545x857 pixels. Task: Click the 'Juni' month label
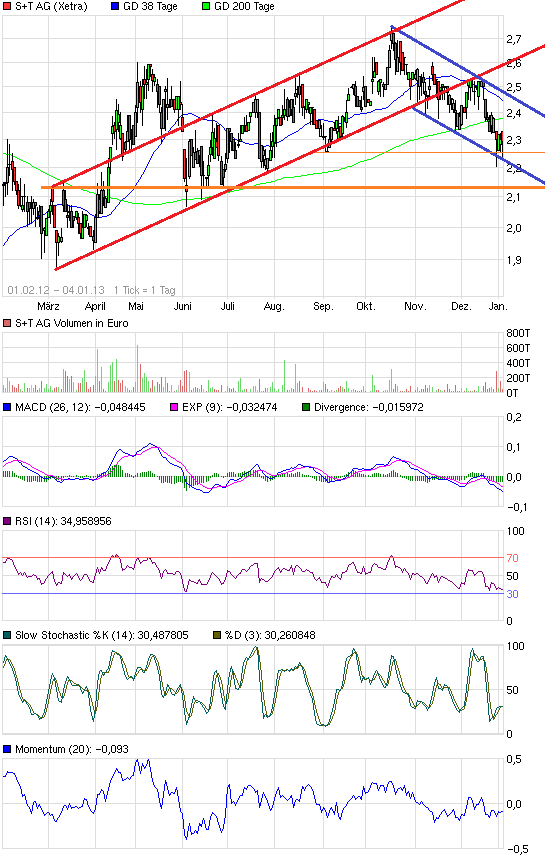(x=183, y=307)
